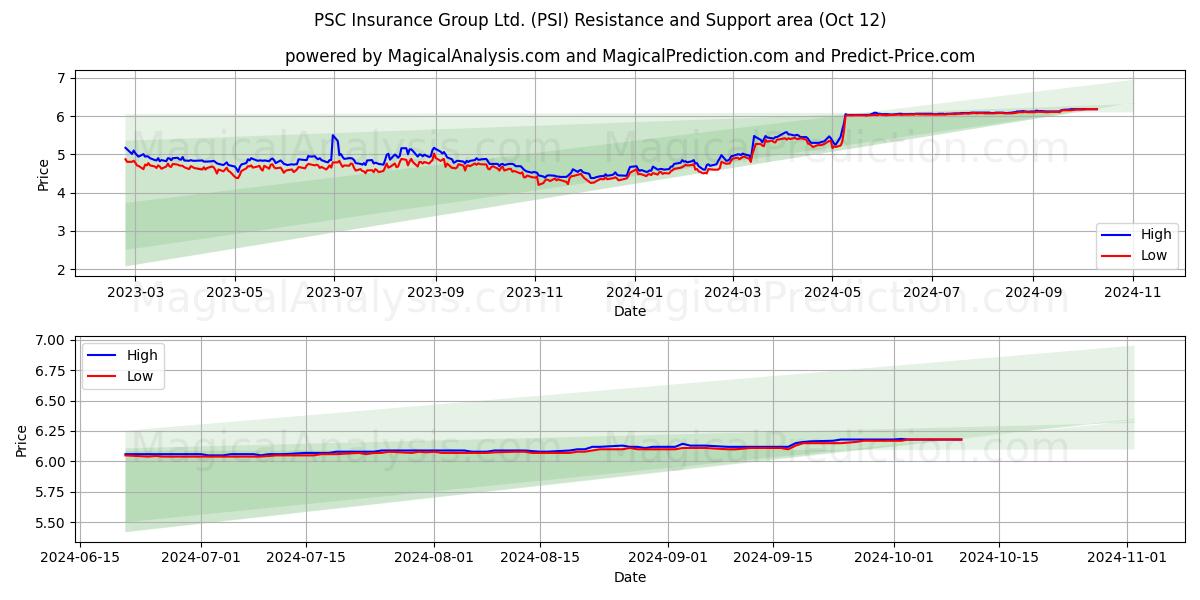Click the '2024-07-15' tick label

pos(305,557)
